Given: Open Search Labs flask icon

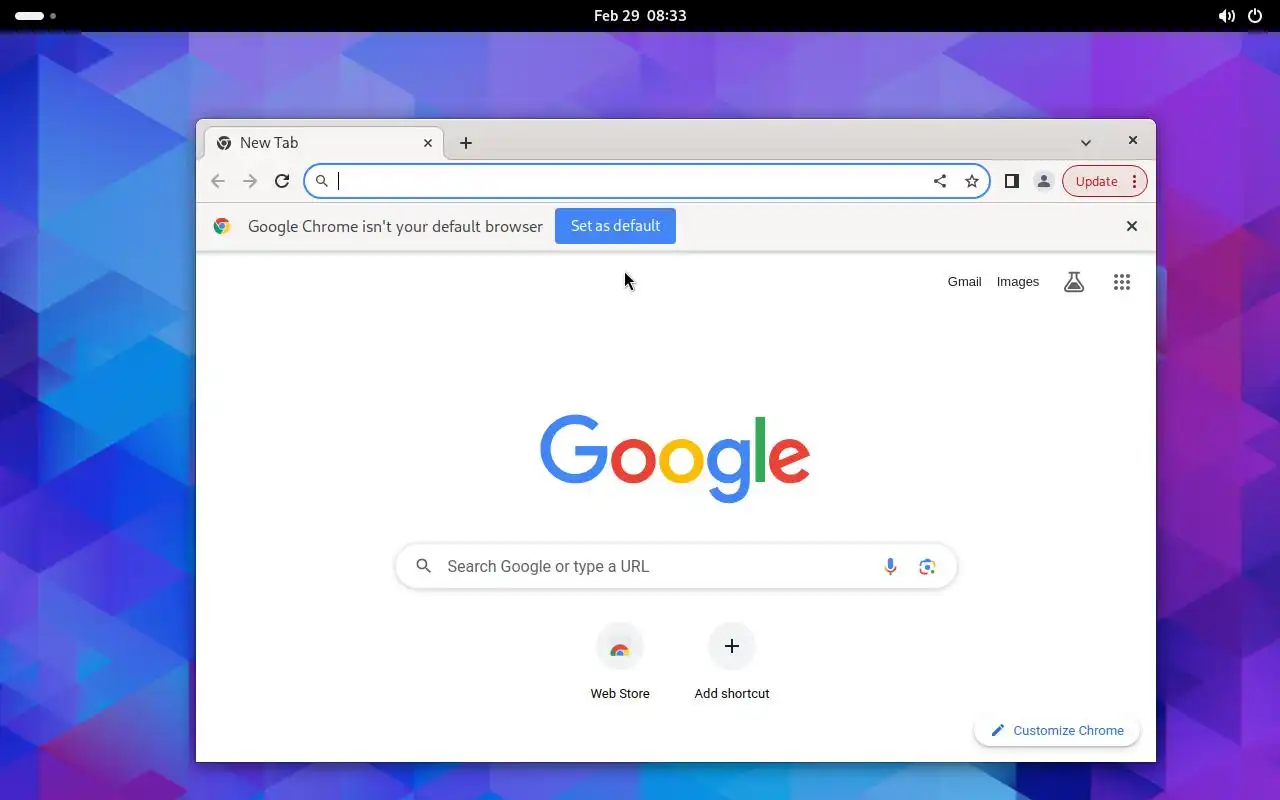Looking at the screenshot, I should point(1074,282).
